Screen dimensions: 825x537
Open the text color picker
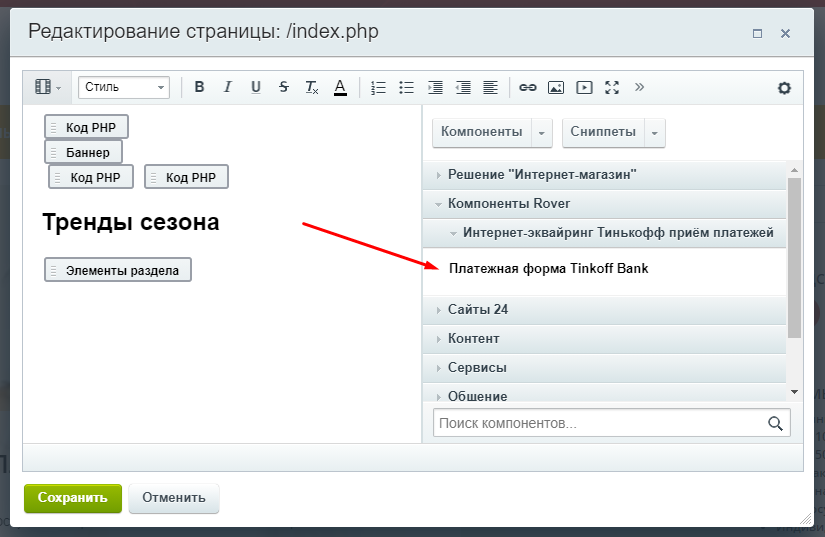[x=340, y=87]
